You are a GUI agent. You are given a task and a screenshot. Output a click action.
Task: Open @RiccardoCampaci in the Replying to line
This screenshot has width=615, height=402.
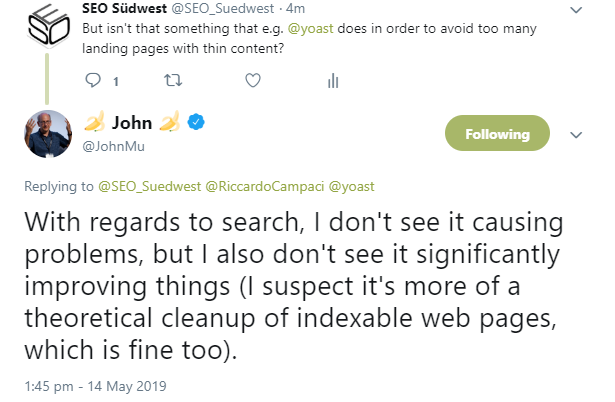pyautogui.click(x=265, y=186)
